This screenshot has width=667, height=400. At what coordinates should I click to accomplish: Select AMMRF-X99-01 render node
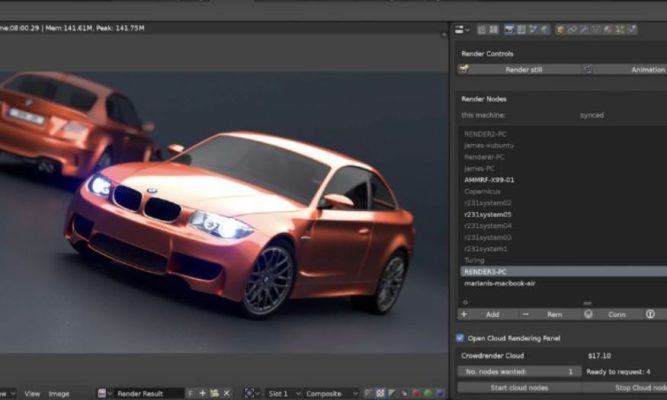click(489, 180)
